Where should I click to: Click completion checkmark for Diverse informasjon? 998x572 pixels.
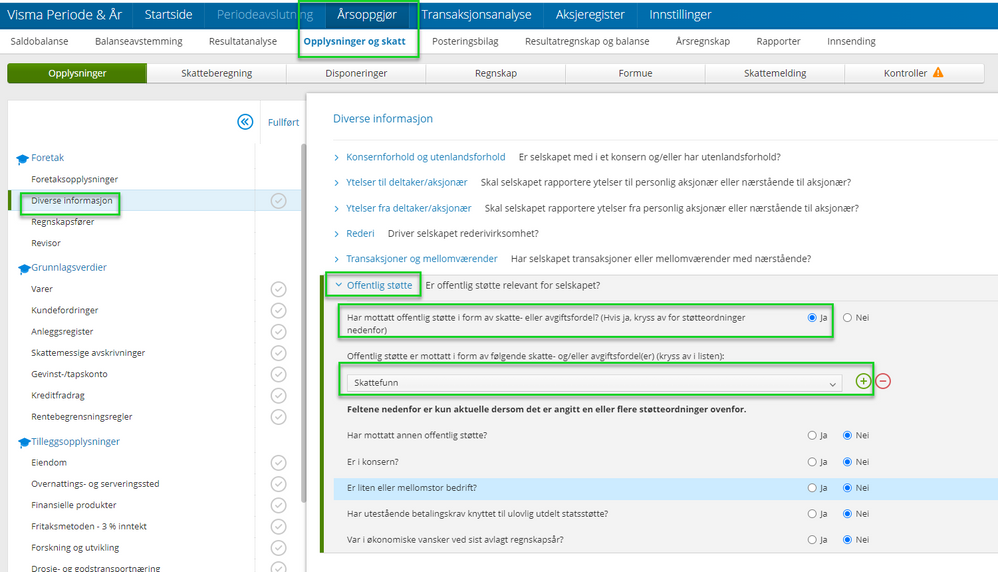tap(278, 200)
